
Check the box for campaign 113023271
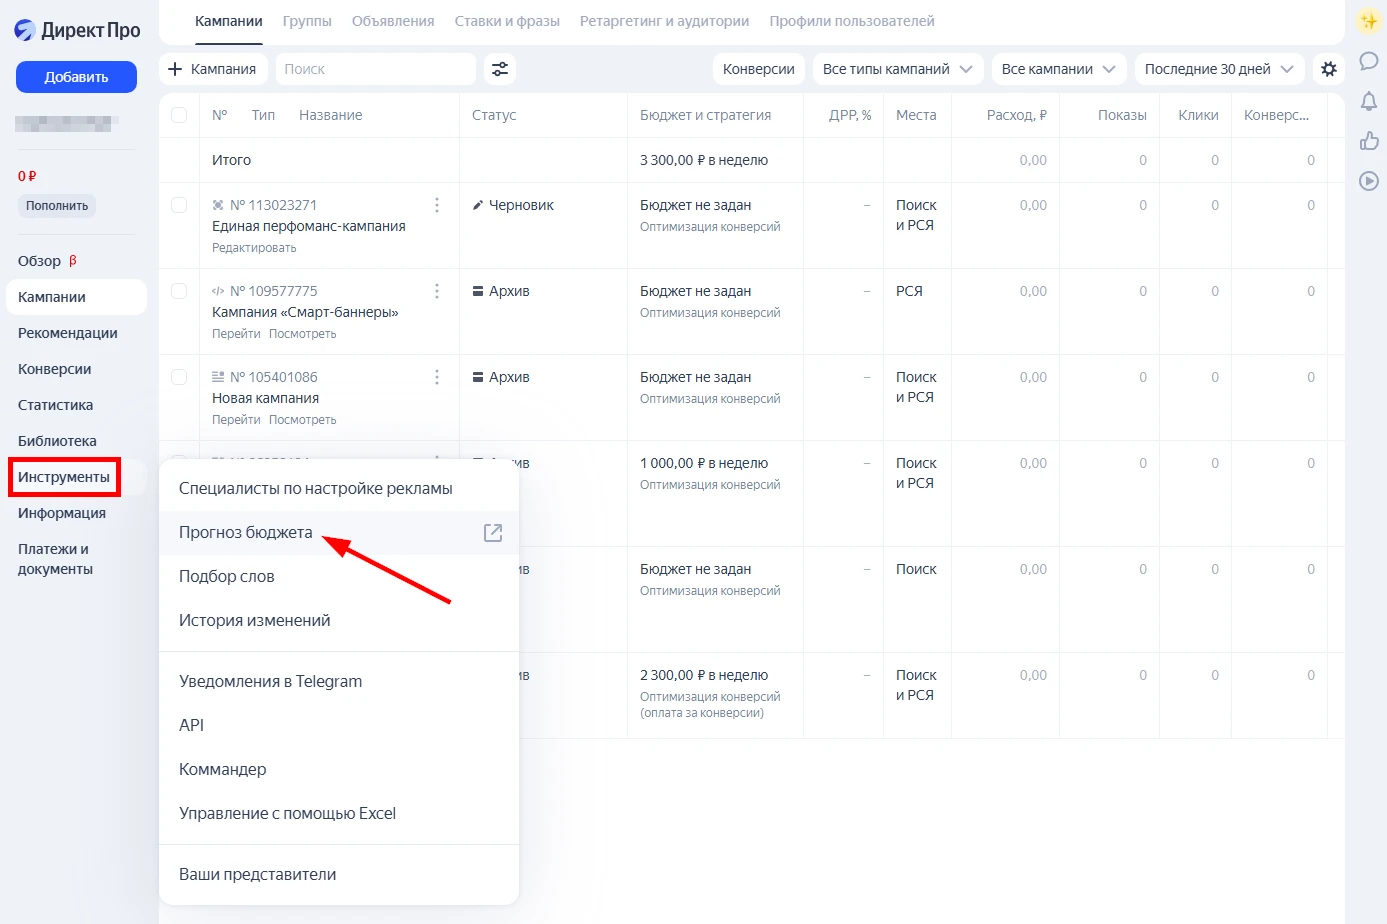179,205
